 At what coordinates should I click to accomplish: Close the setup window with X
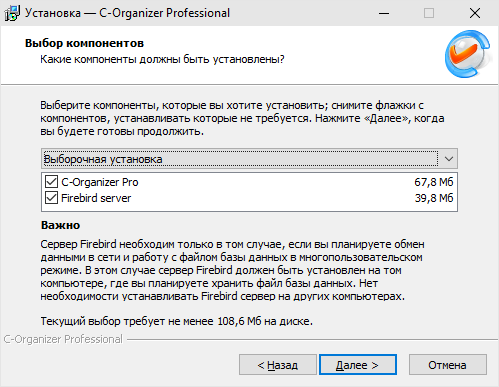click(x=475, y=13)
